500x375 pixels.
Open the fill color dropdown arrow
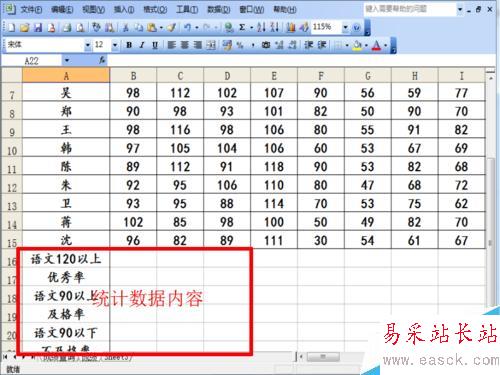[x=366, y=45]
